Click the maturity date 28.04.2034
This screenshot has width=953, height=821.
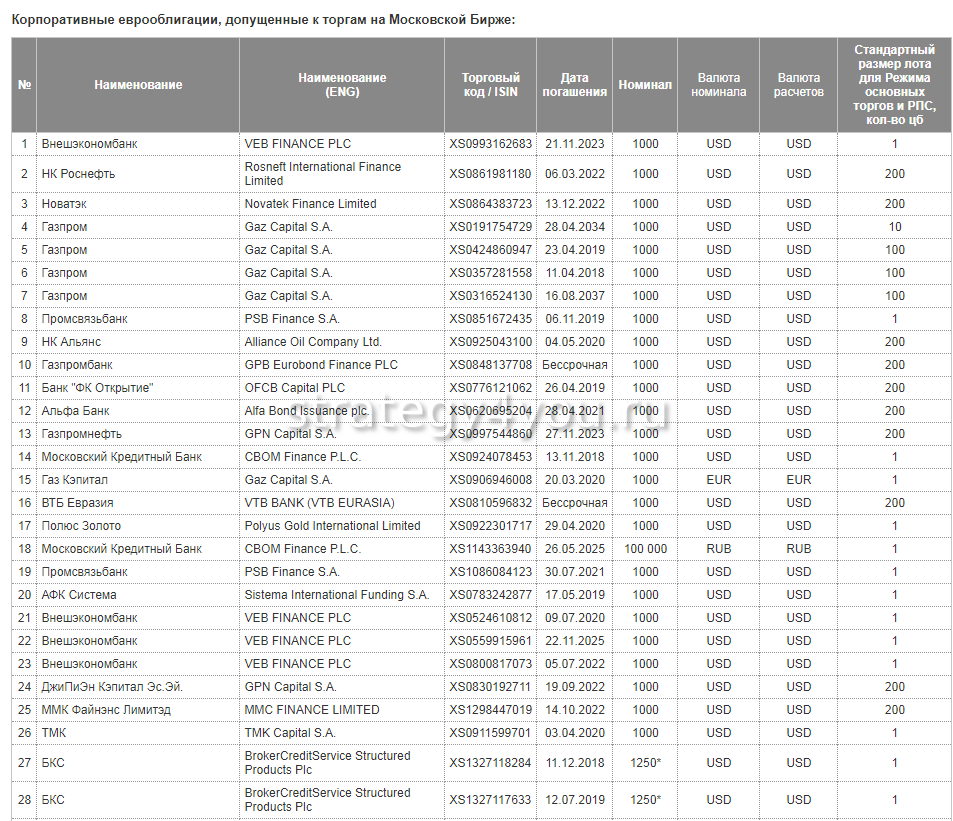click(x=574, y=227)
